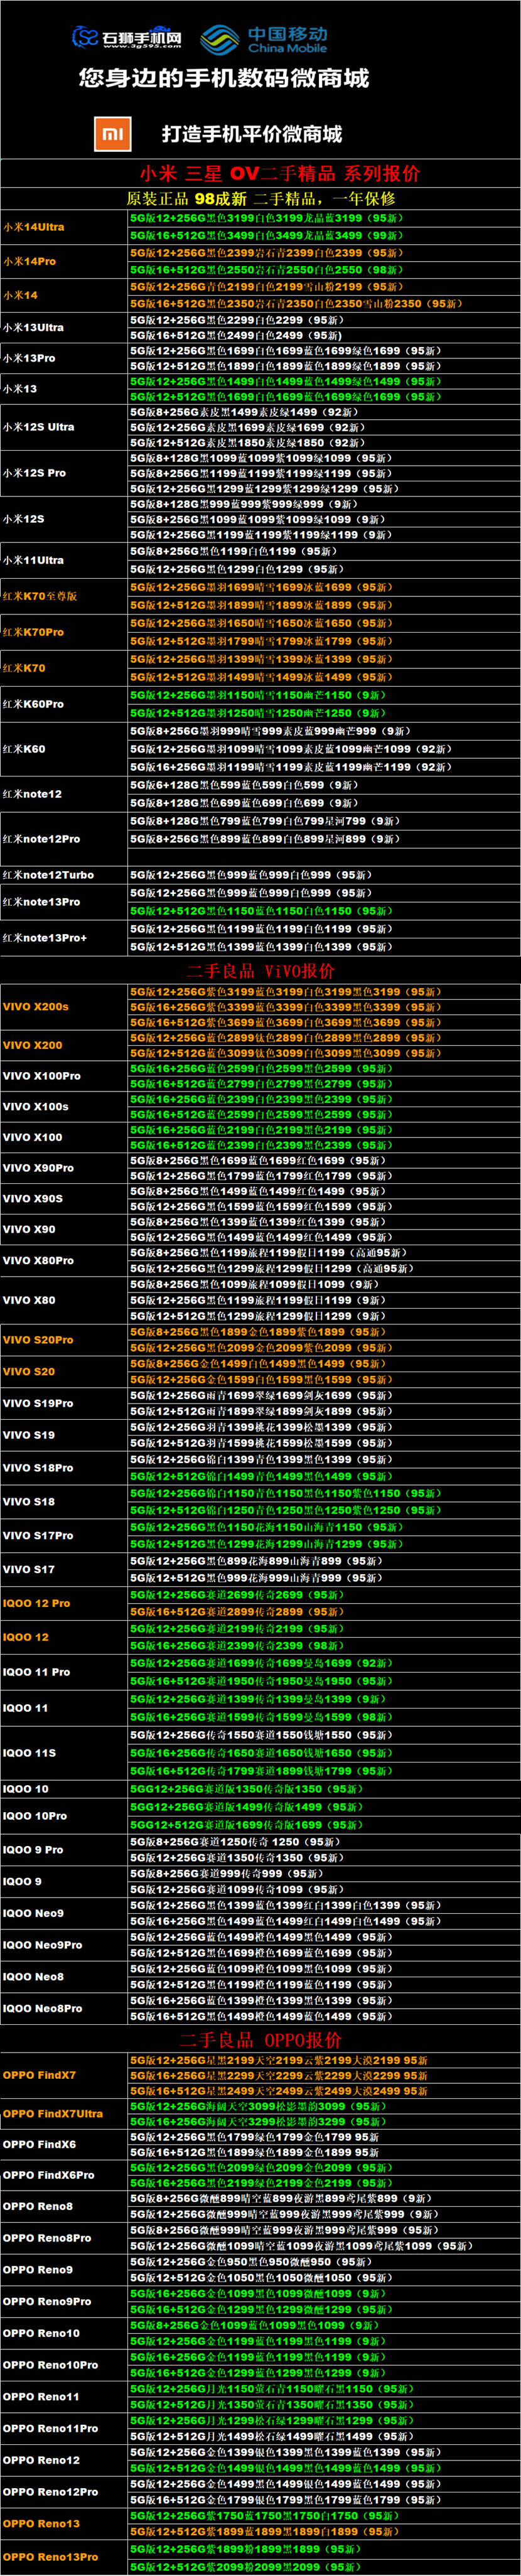Viewport: 521px width, 2576px height.
Task: Select the 小米12S Ultra model label
Action: coord(38,427)
